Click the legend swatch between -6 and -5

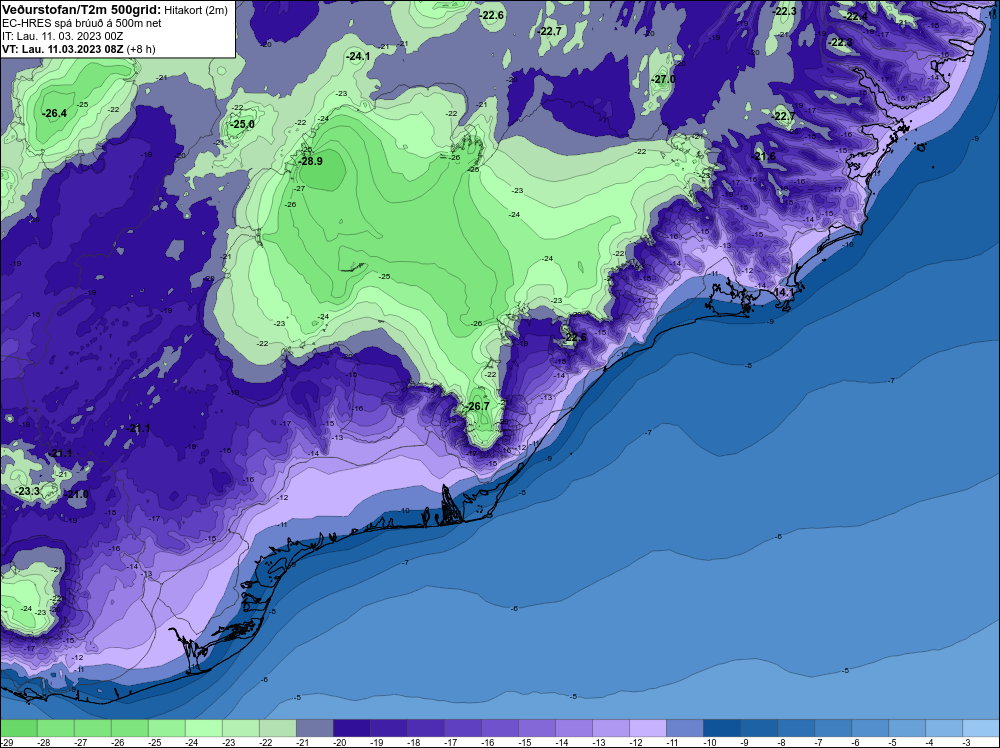coord(870,728)
